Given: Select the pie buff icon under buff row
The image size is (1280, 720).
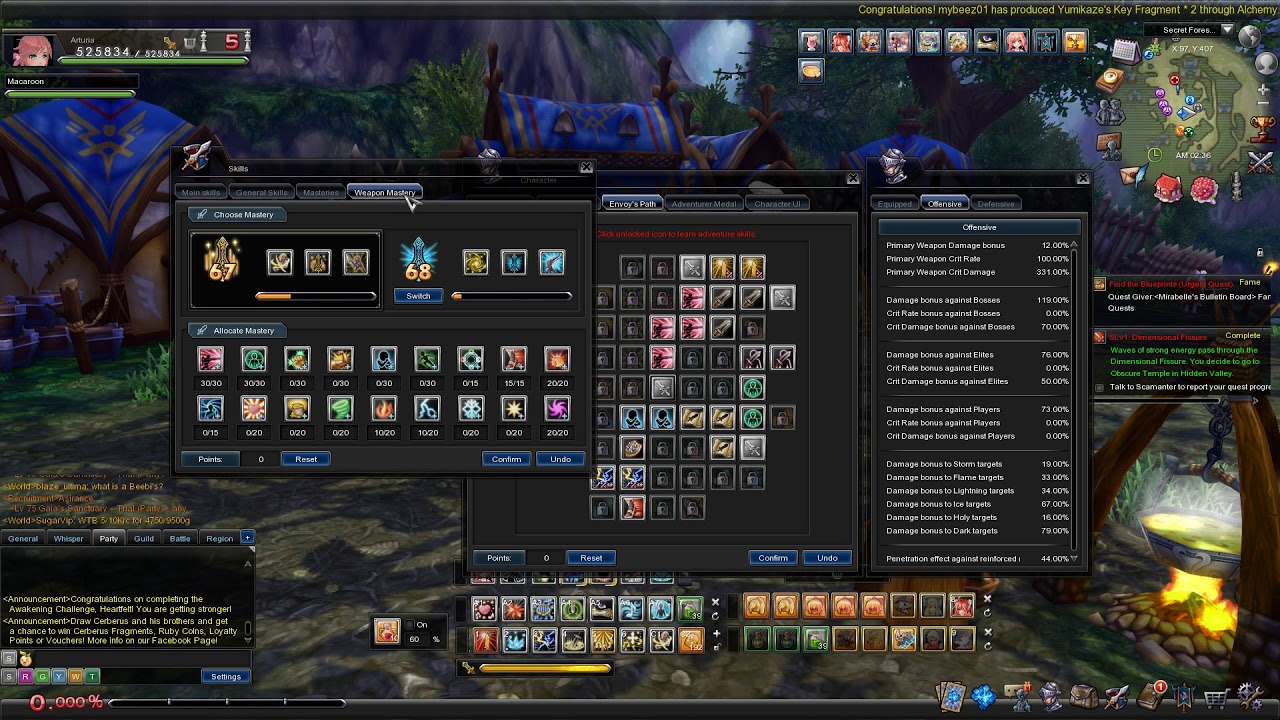Looking at the screenshot, I should click(811, 70).
